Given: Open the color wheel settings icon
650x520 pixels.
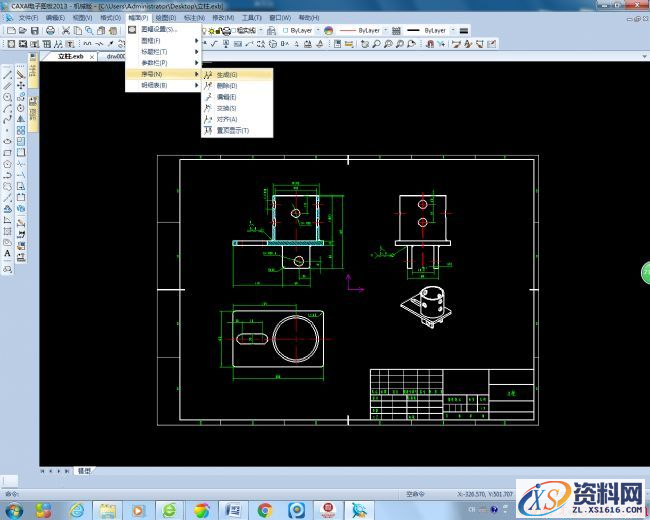Looking at the screenshot, I should coord(329,31).
